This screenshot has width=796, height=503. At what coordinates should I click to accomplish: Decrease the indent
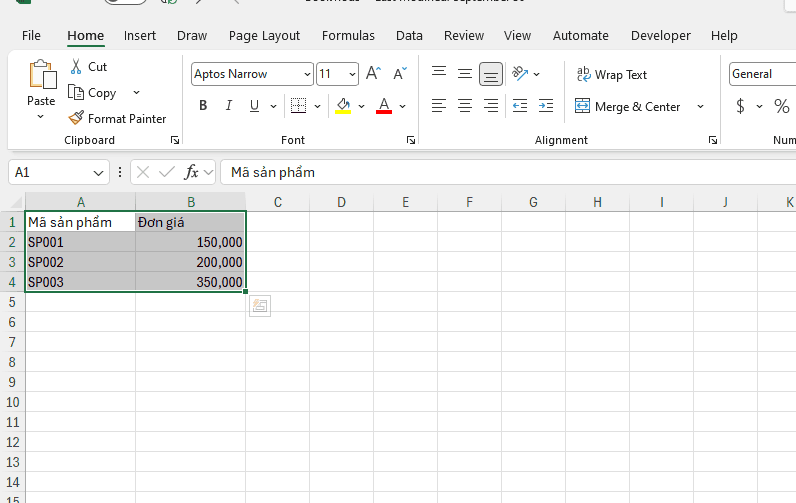pos(520,106)
